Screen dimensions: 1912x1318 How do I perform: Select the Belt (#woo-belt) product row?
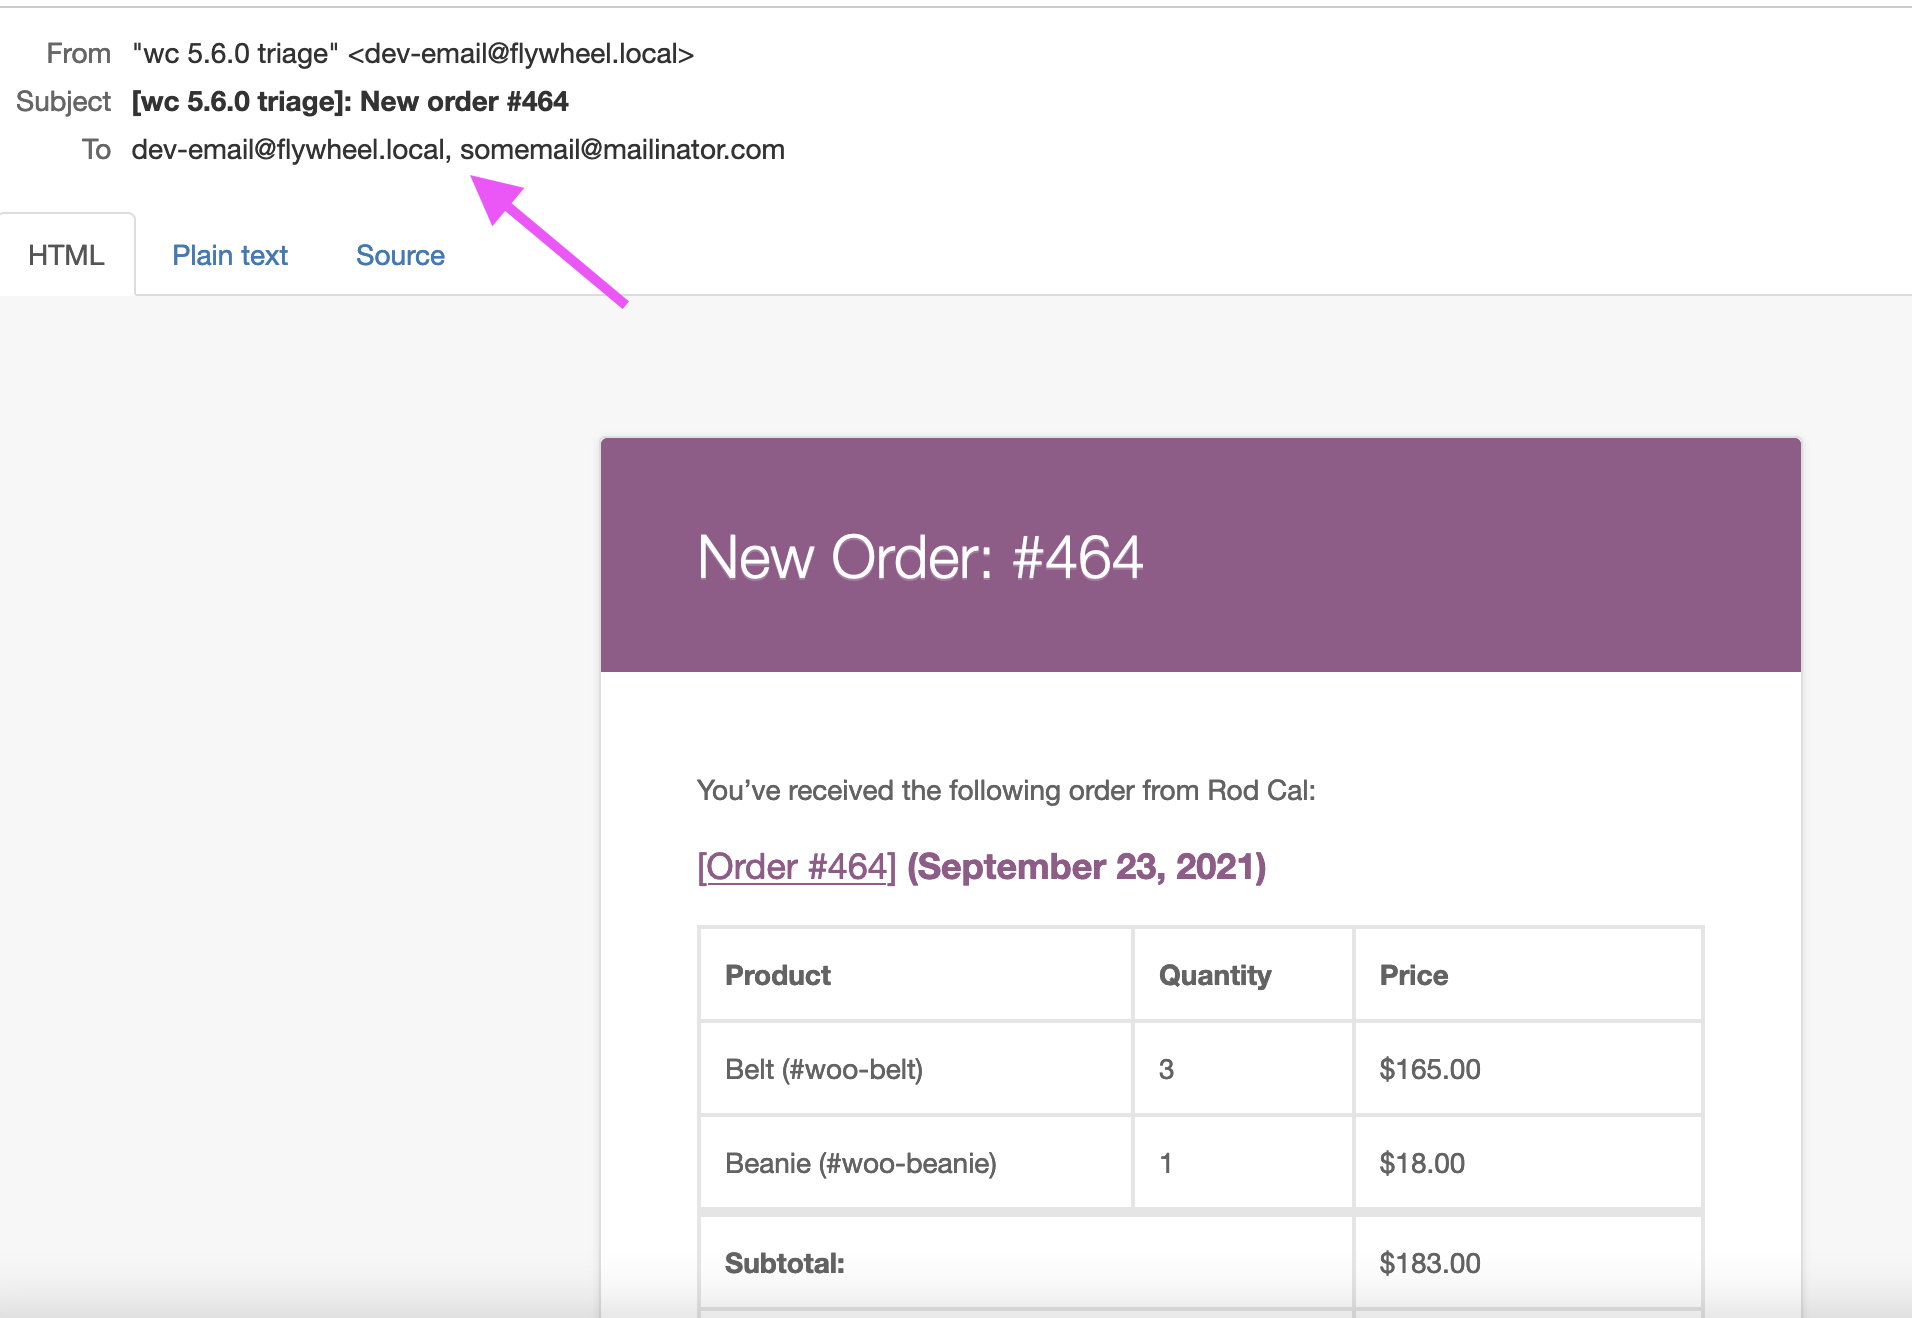[824, 1068]
